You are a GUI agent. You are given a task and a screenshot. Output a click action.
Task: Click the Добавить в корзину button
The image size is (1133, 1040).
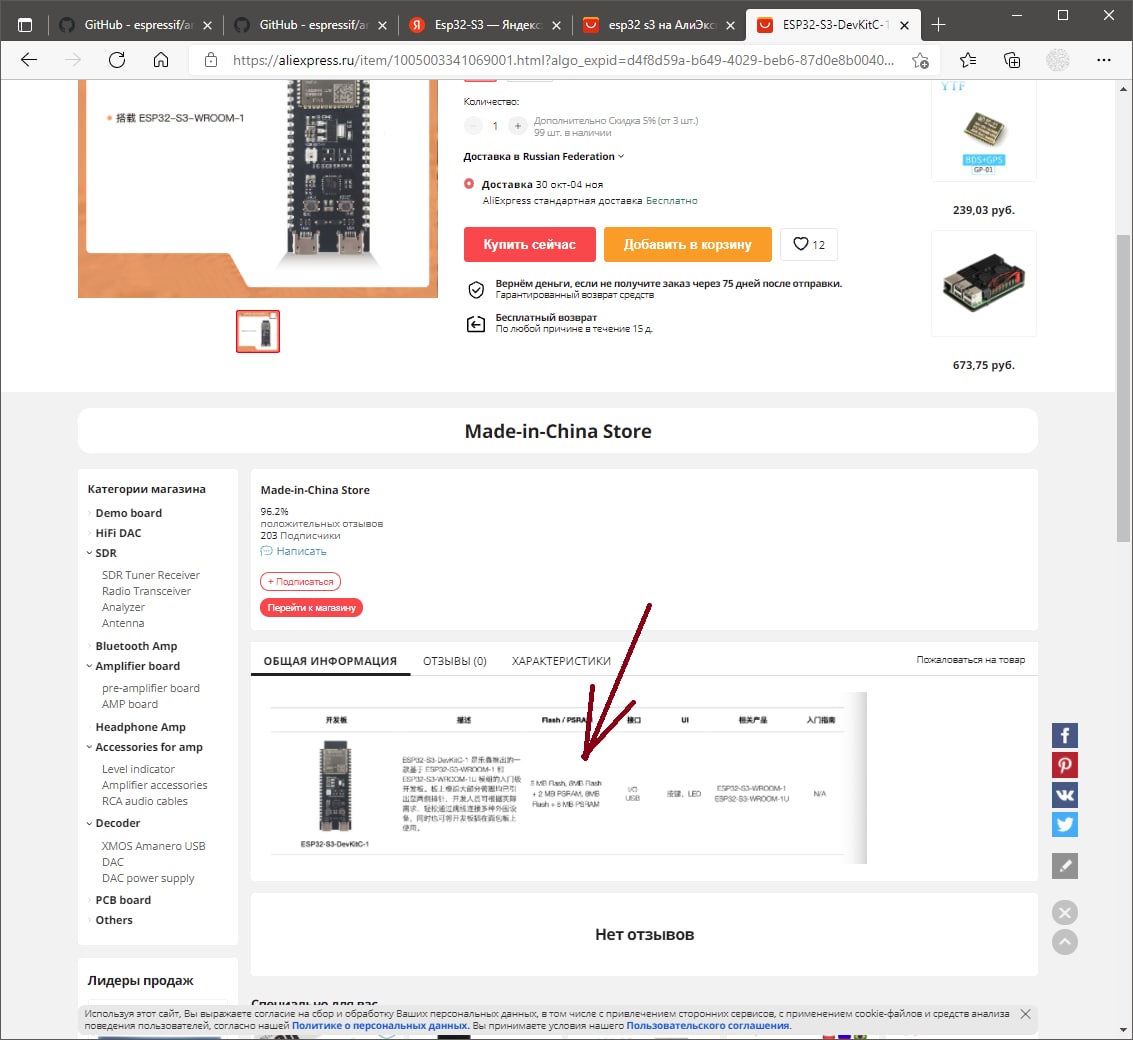[x=687, y=244]
